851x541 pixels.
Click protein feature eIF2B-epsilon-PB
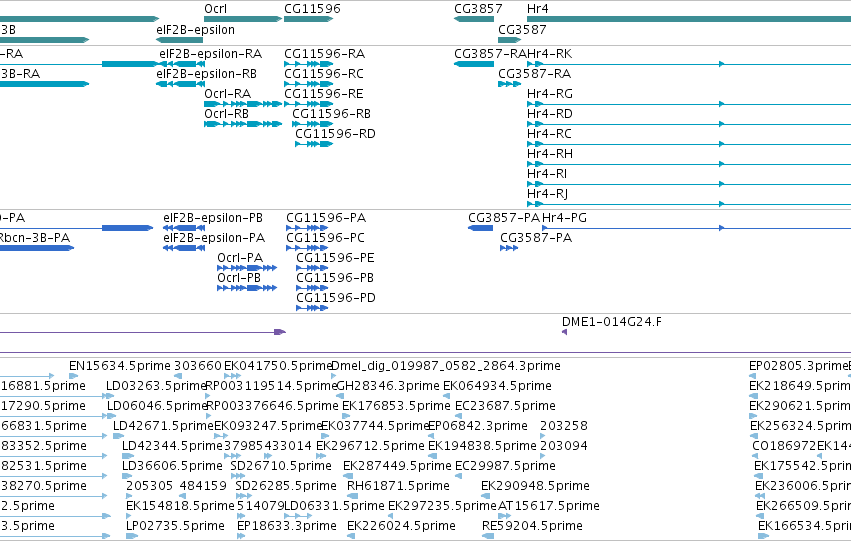point(184,228)
